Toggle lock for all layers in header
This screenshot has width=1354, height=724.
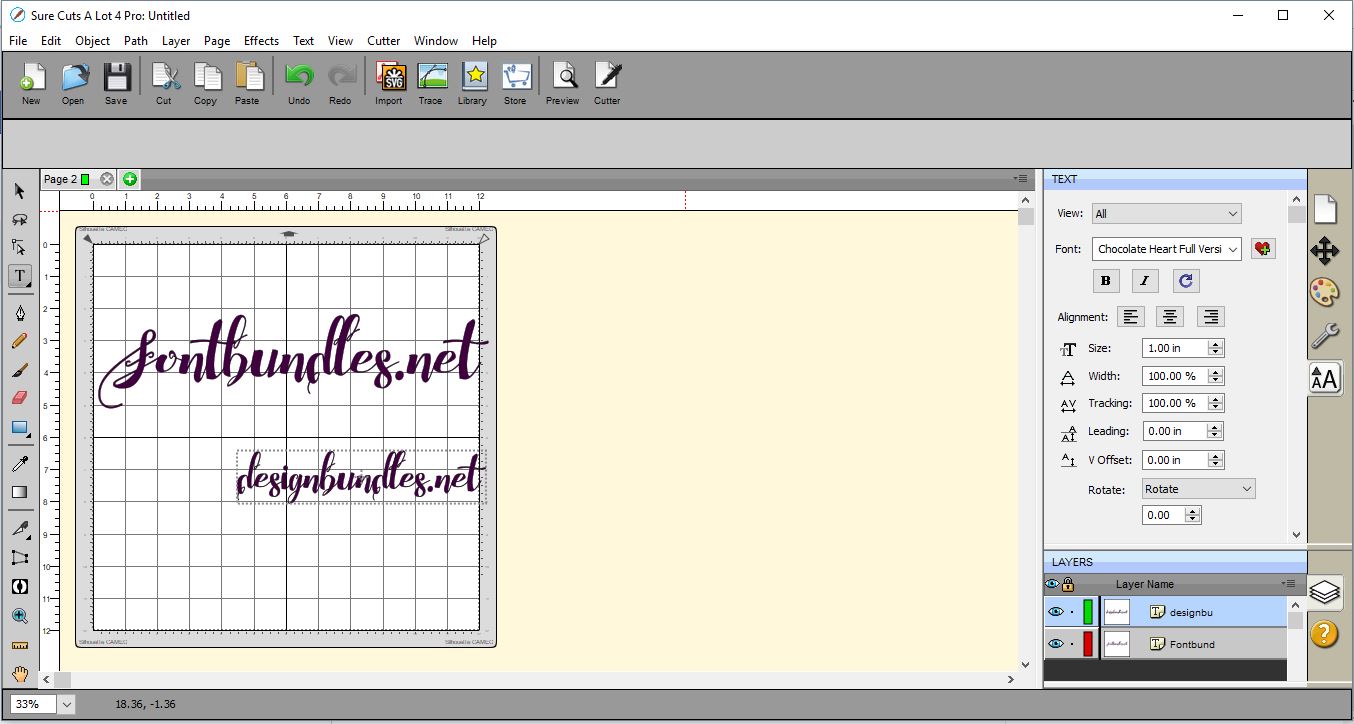pos(1068,584)
